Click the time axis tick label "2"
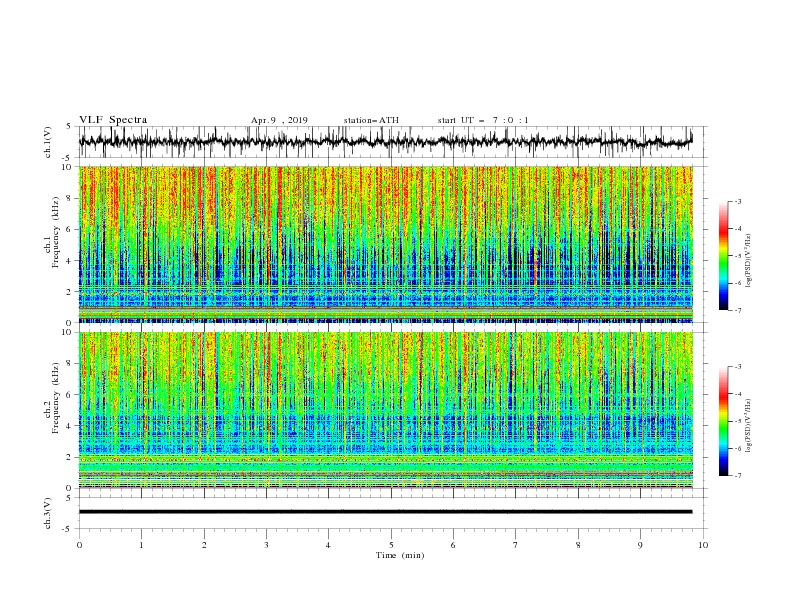This screenshot has width=792, height=612. pos(204,545)
